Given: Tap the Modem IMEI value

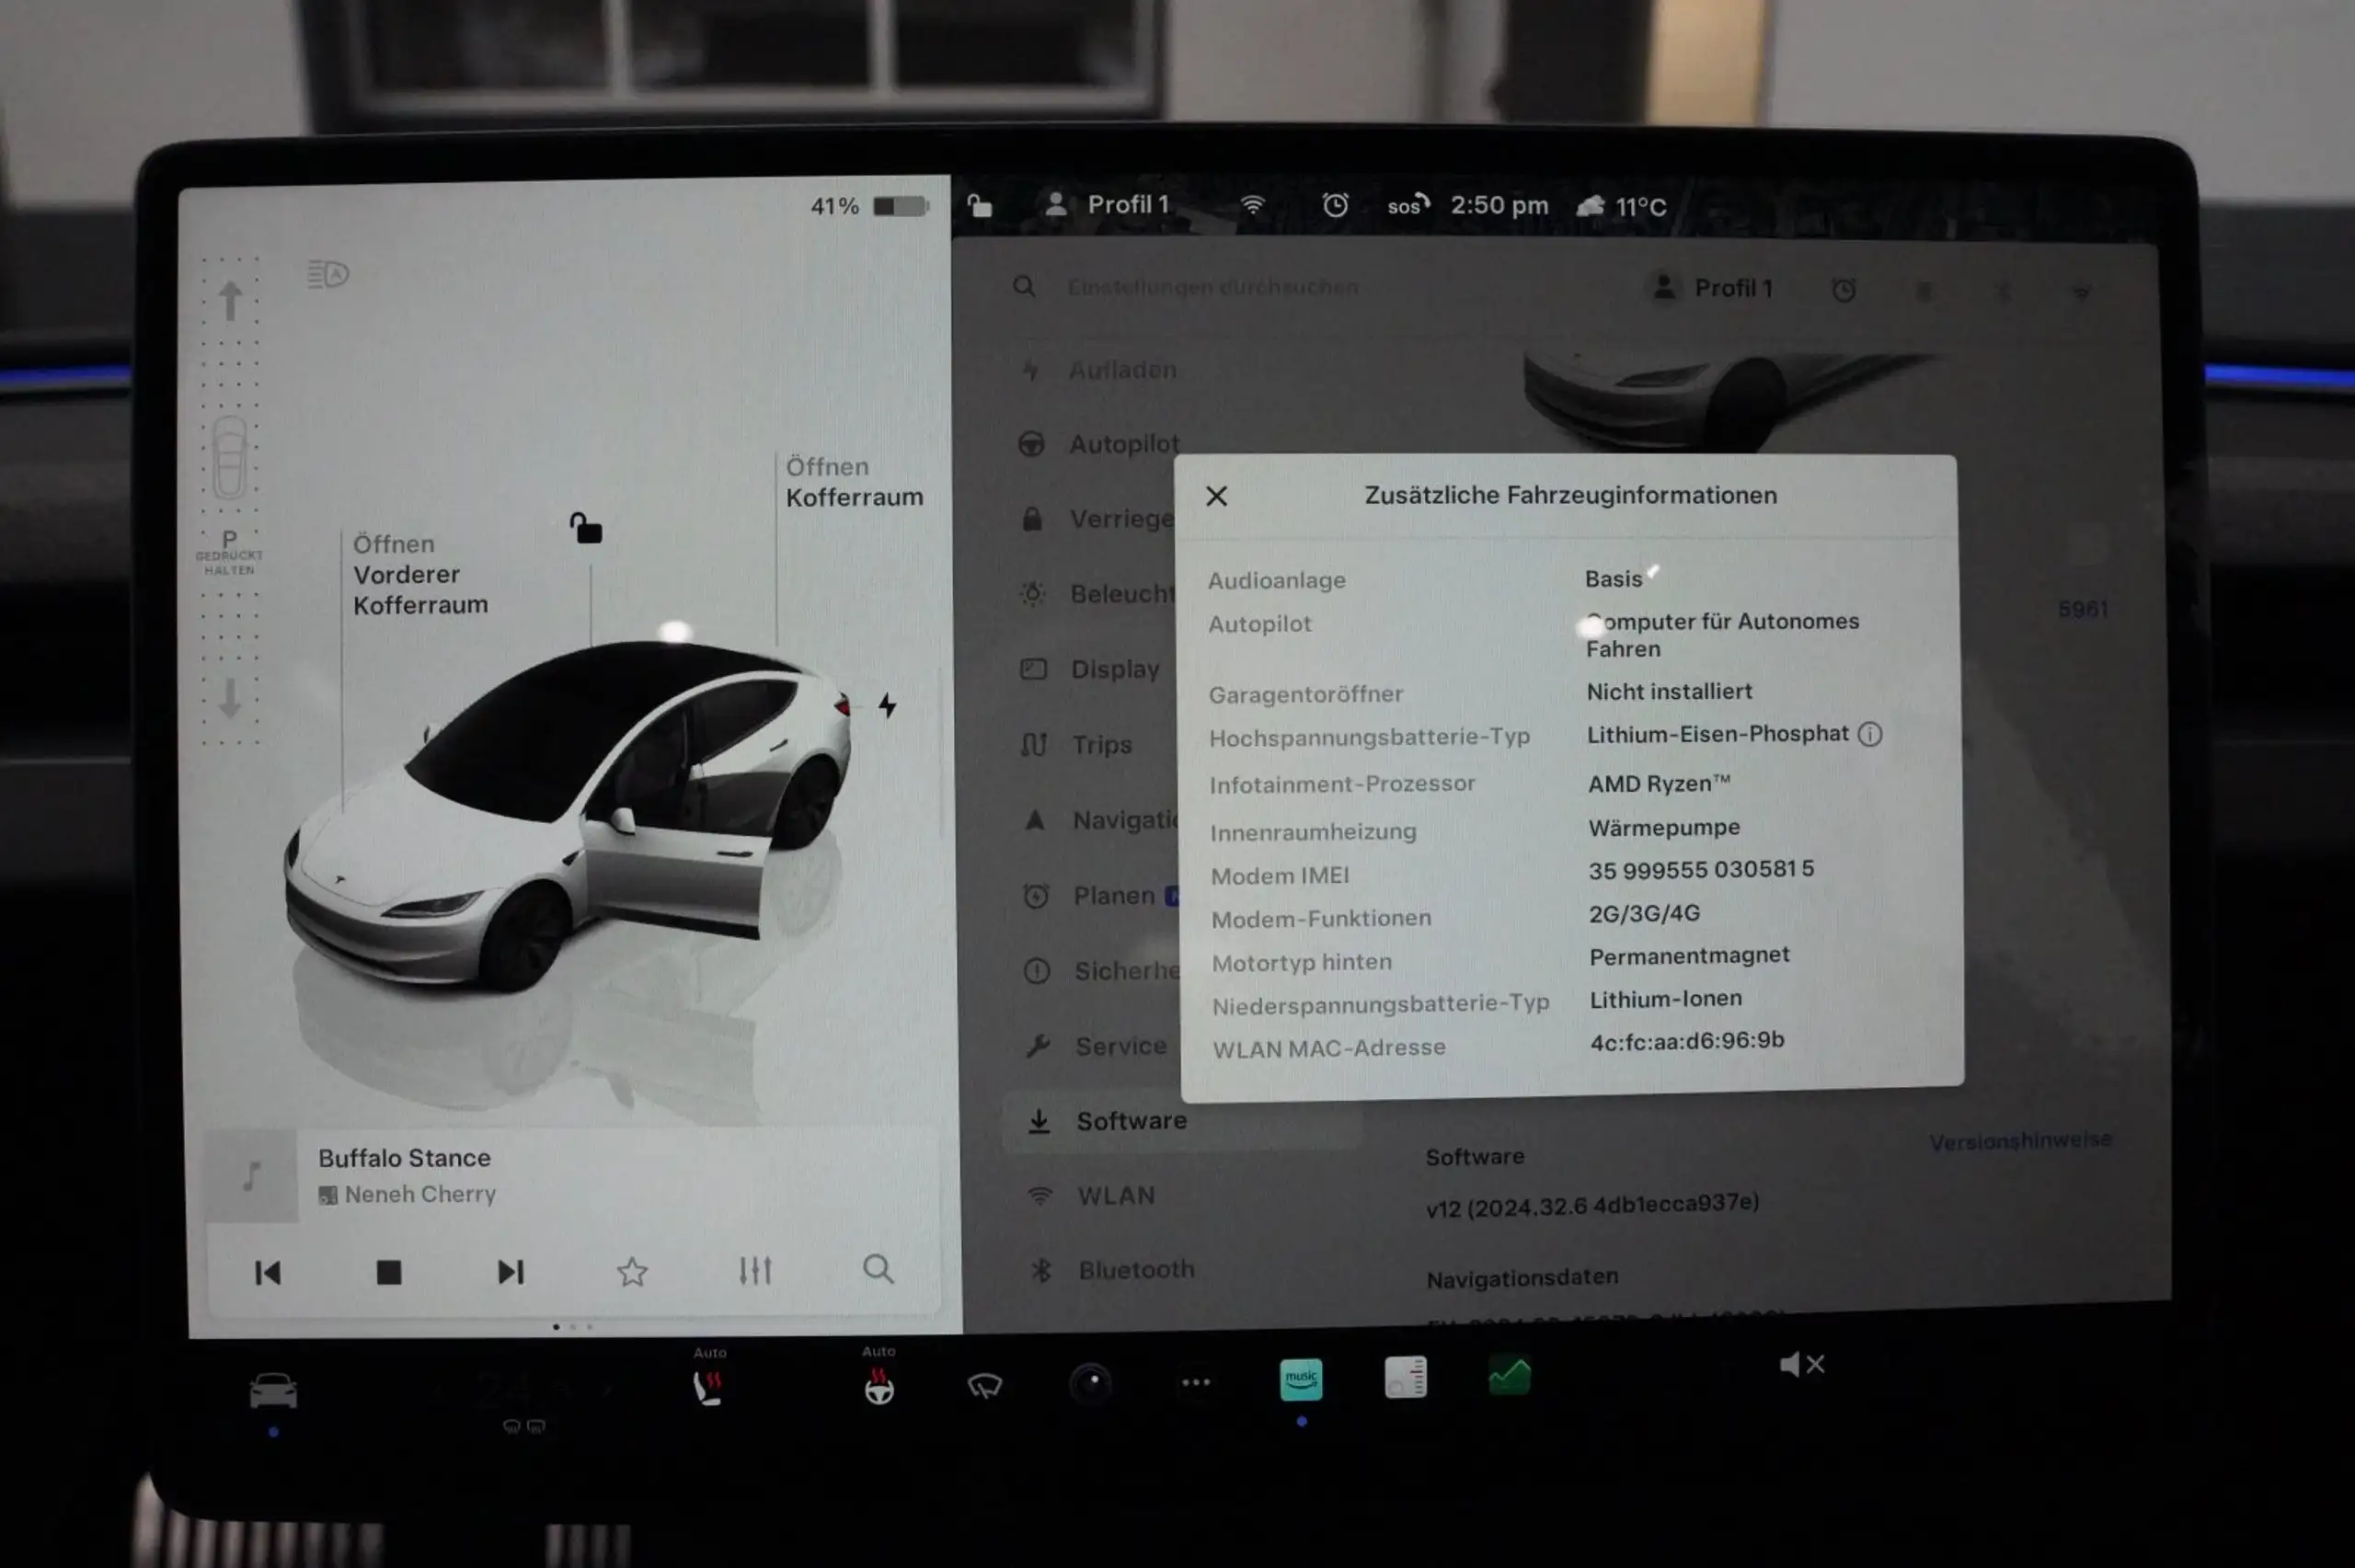Looking at the screenshot, I should tap(1701, 870).
